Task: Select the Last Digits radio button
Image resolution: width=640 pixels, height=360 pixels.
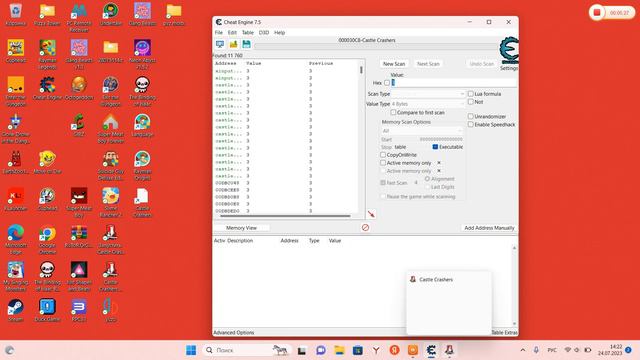Action: pos(427,187)
